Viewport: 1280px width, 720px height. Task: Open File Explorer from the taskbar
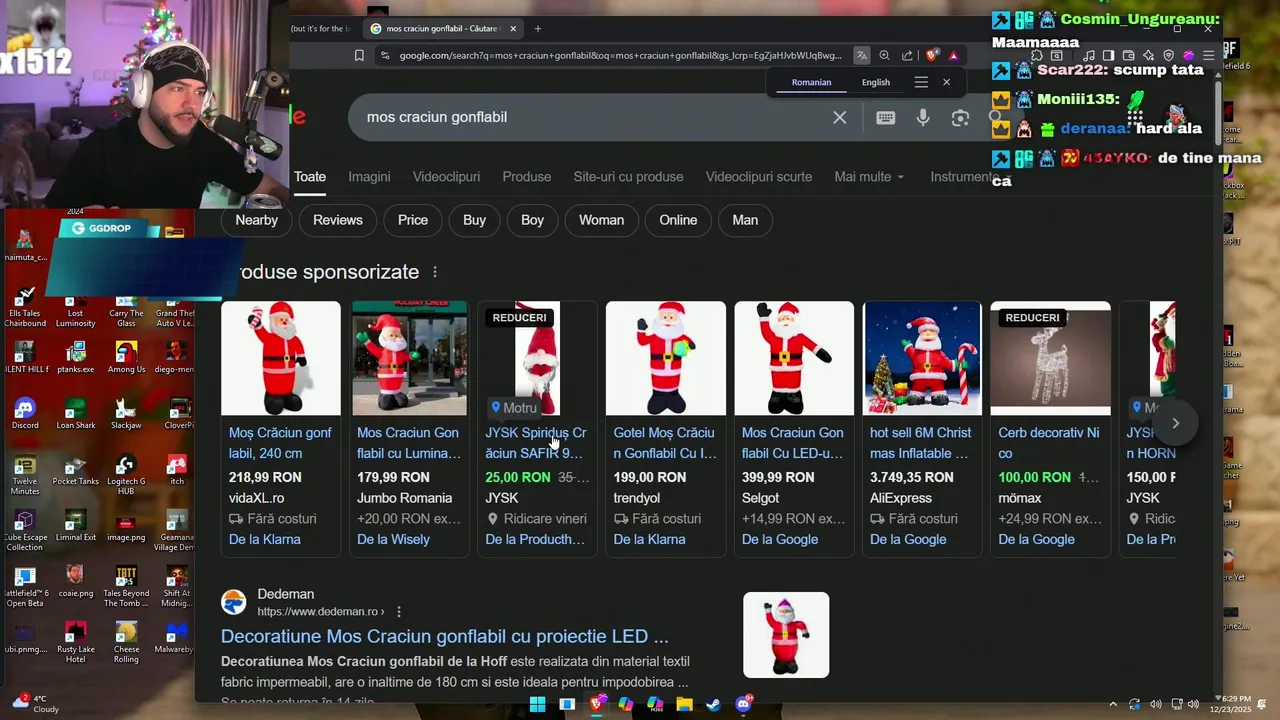coord(684,704)
